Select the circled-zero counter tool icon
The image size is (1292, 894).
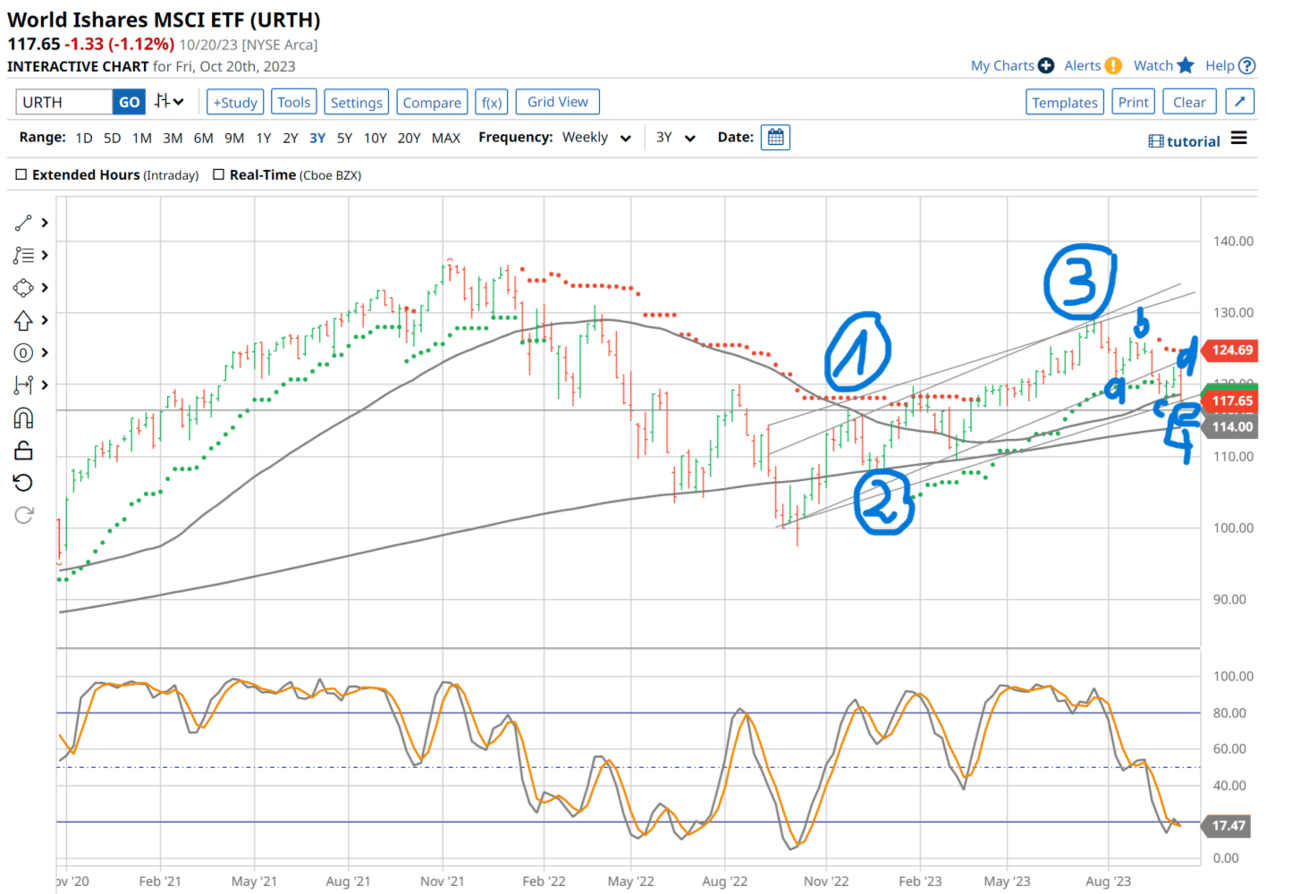[24, 352]
